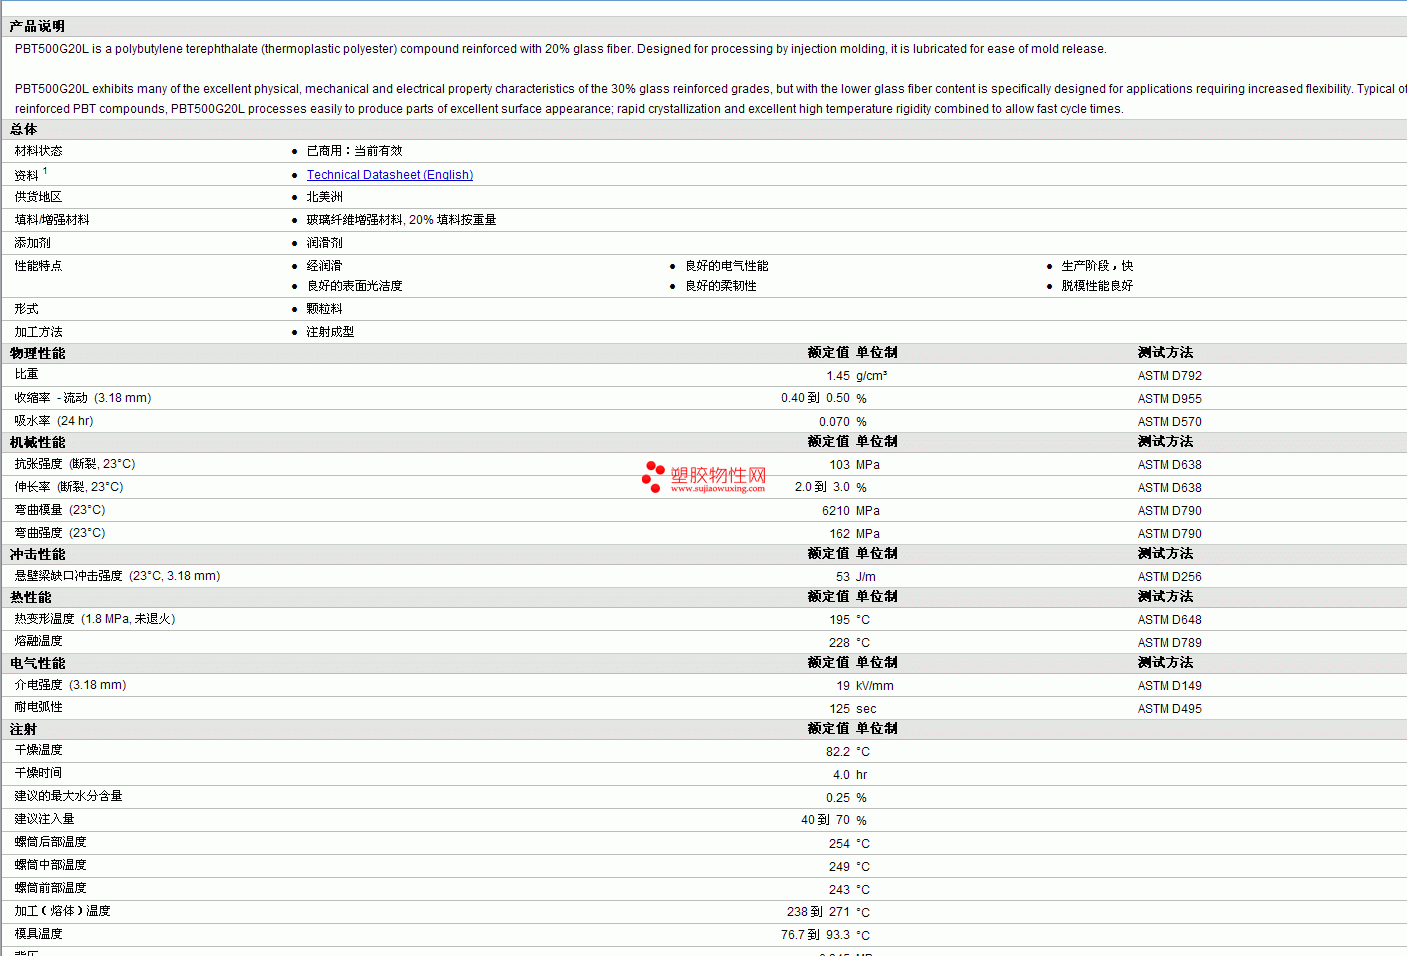Select the 弯曲模量 value 6210

click(x=836, y=511)
